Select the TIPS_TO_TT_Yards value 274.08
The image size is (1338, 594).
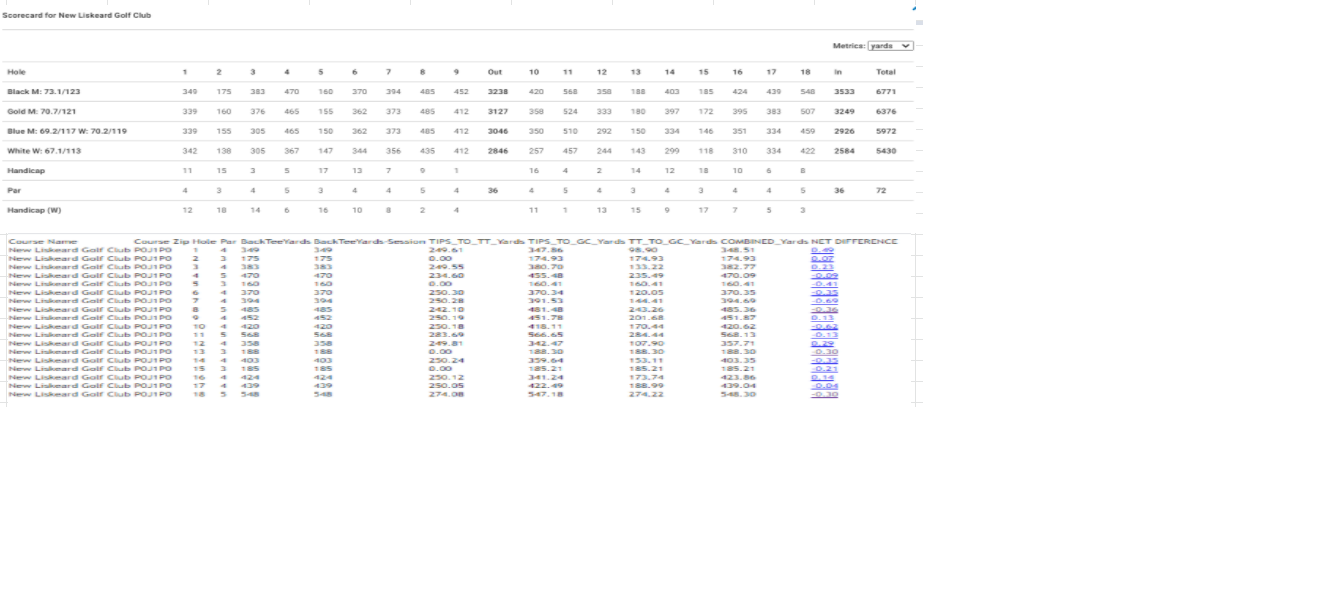pos(444,395)
